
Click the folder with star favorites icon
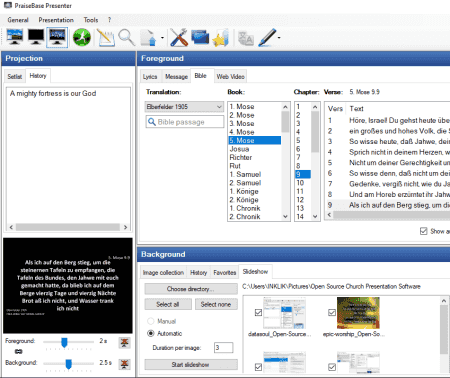221,37
